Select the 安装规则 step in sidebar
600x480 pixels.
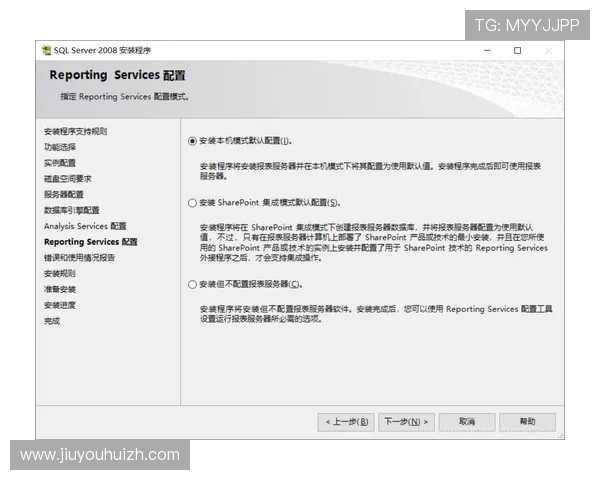[x=60, y=273]
